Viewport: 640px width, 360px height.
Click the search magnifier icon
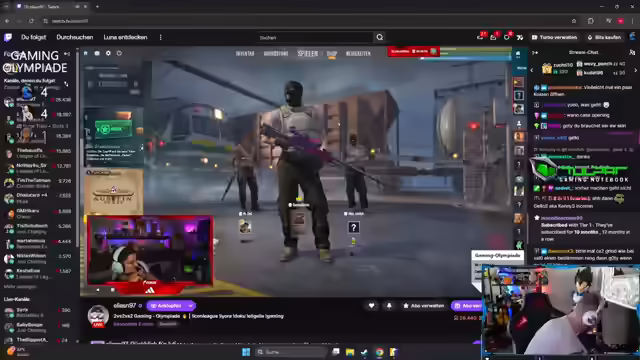click(380, 38)
